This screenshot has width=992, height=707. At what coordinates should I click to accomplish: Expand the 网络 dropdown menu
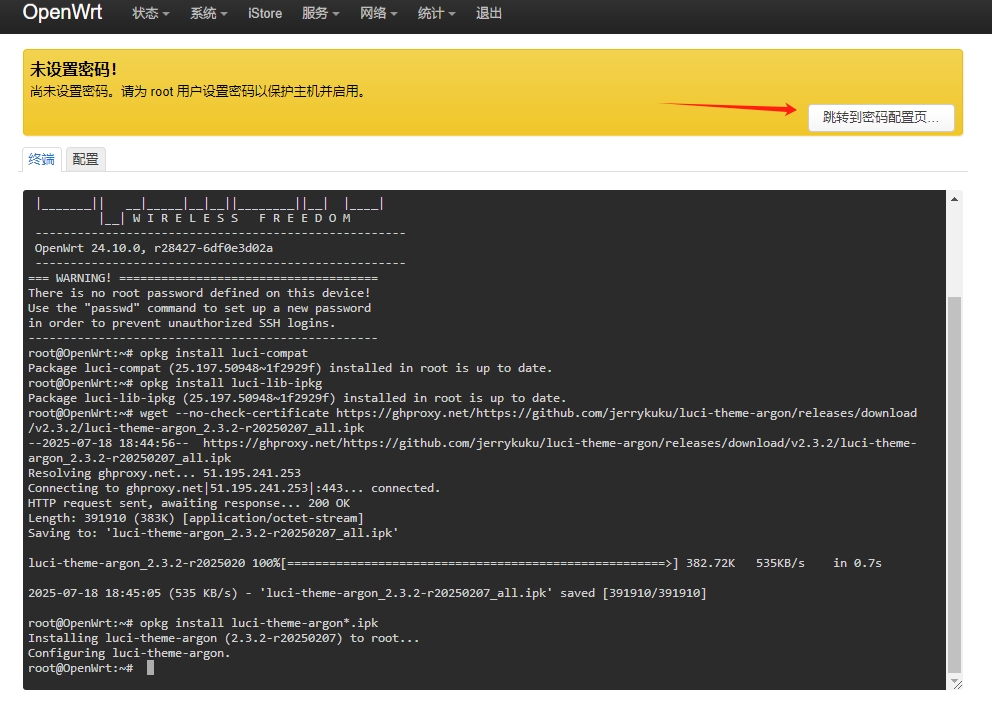coord(378,13)
